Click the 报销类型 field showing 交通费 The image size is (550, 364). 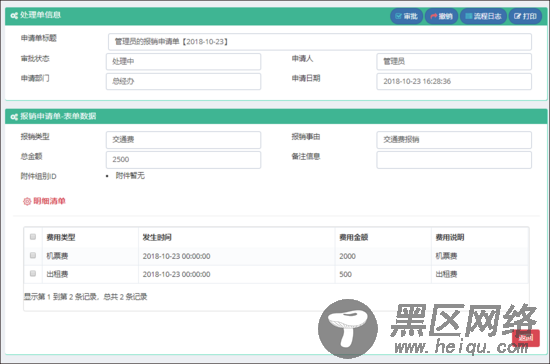click(x=183, y=140)
